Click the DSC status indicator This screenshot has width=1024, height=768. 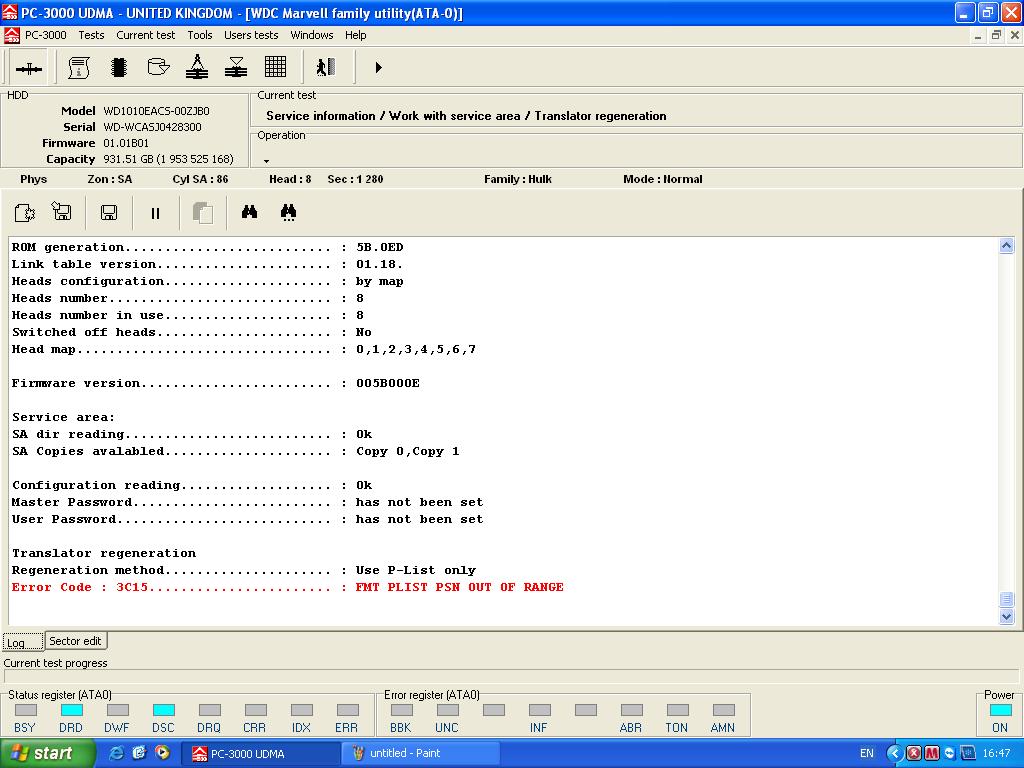(x=163, y=710)
